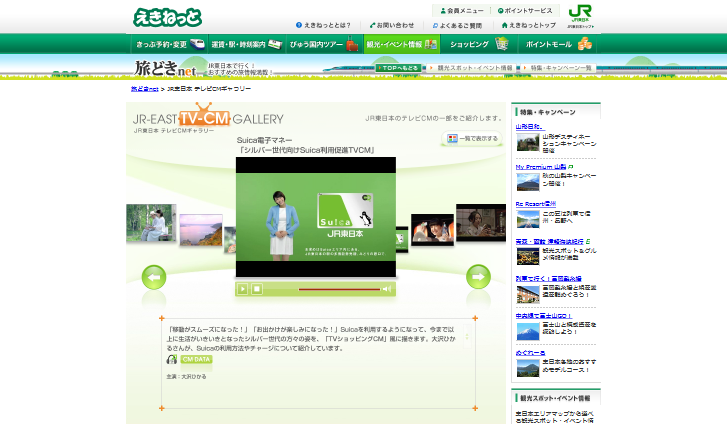This screenshot has height=424, width=727.
Task: Open 観光スポット・イベント情報 tab
Action: click(x=472, y=68)
